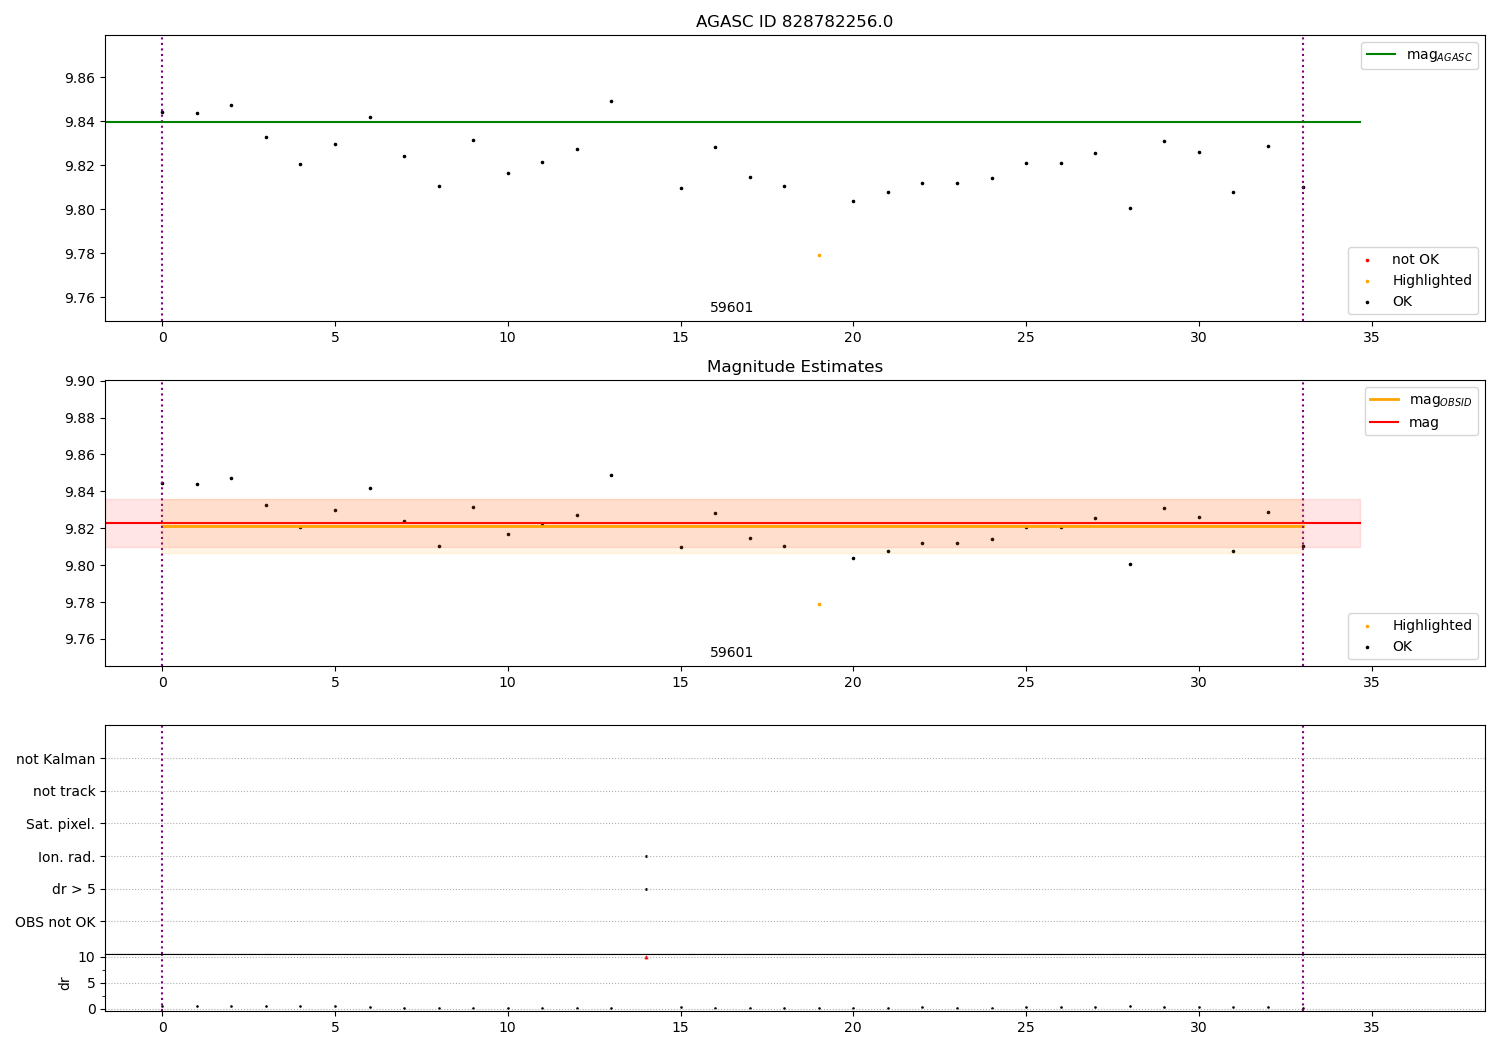This screenshot has height=1050, width=1500.
Task: Click x-axis tick 35 in bottom panel
Action: 1371,1027
